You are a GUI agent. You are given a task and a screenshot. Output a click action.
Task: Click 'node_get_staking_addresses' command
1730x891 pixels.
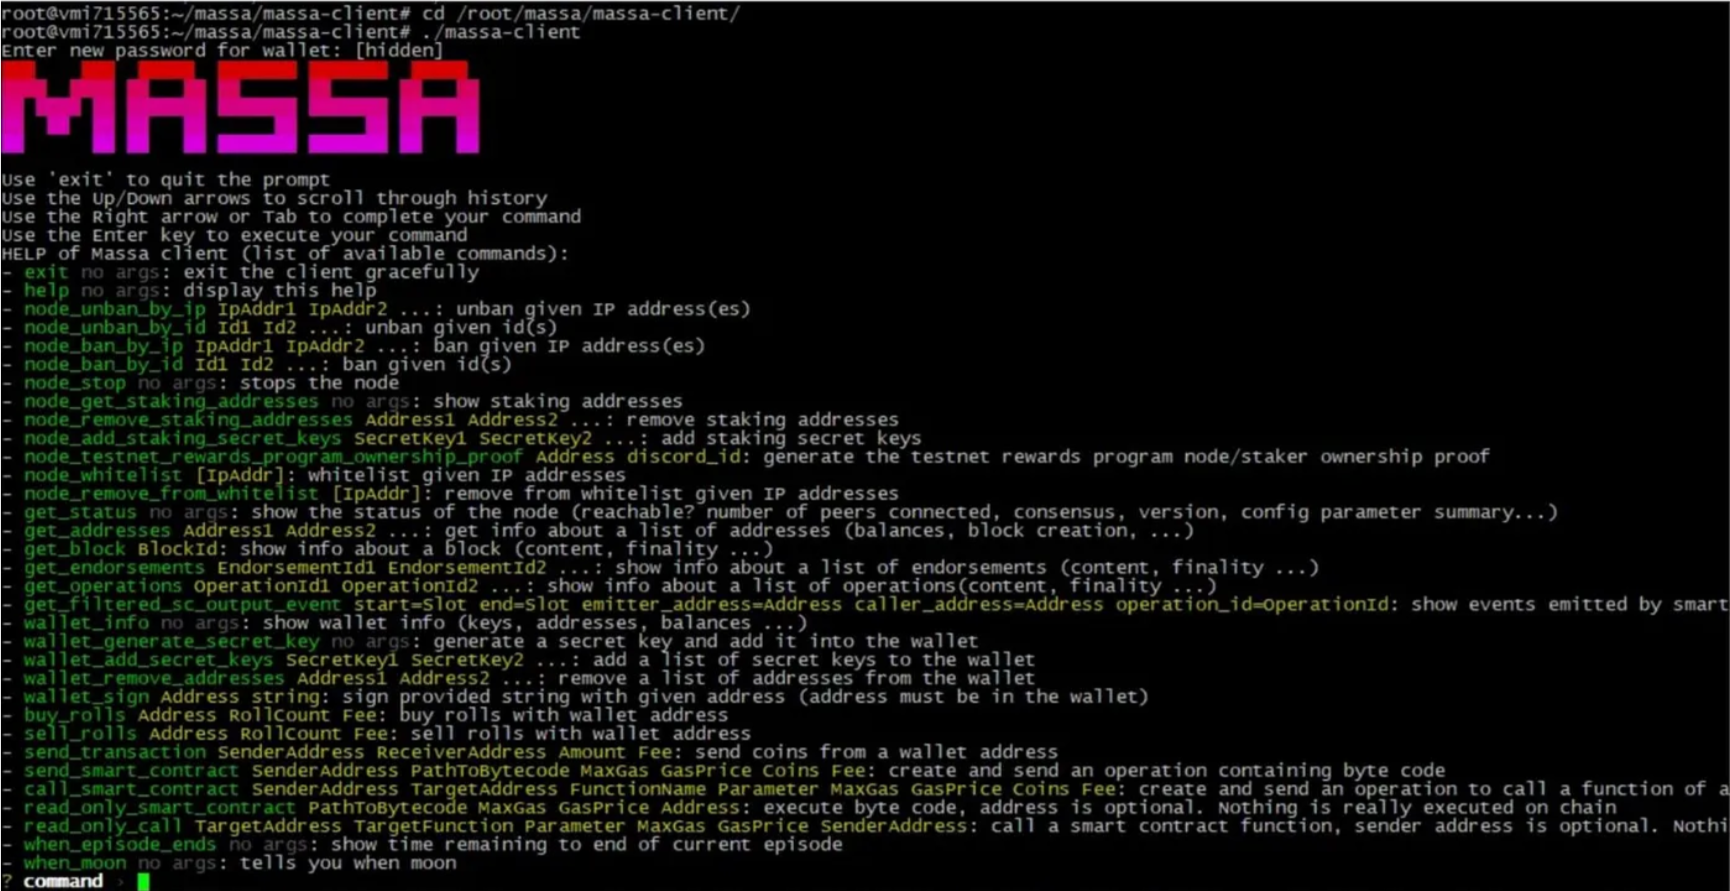(x=171, y=401)
